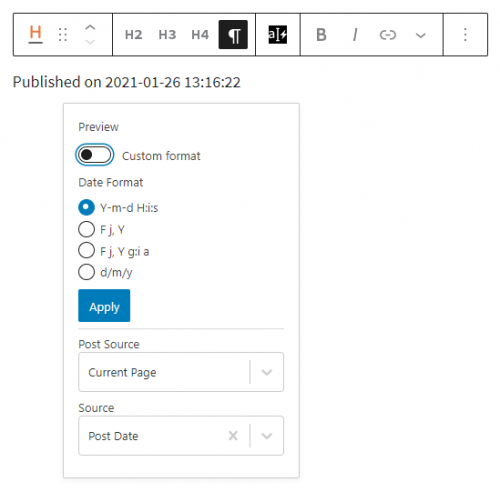Clear the Post Date source selection

(x=233, y=436)
